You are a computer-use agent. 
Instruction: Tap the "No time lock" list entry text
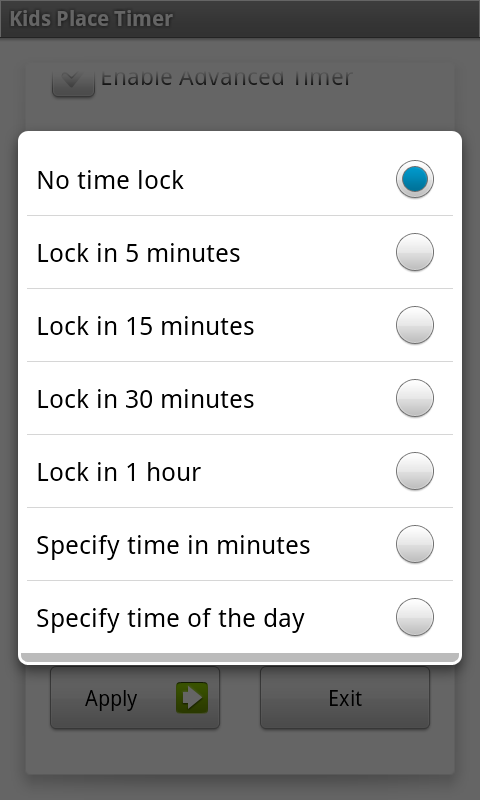(110, 180)
